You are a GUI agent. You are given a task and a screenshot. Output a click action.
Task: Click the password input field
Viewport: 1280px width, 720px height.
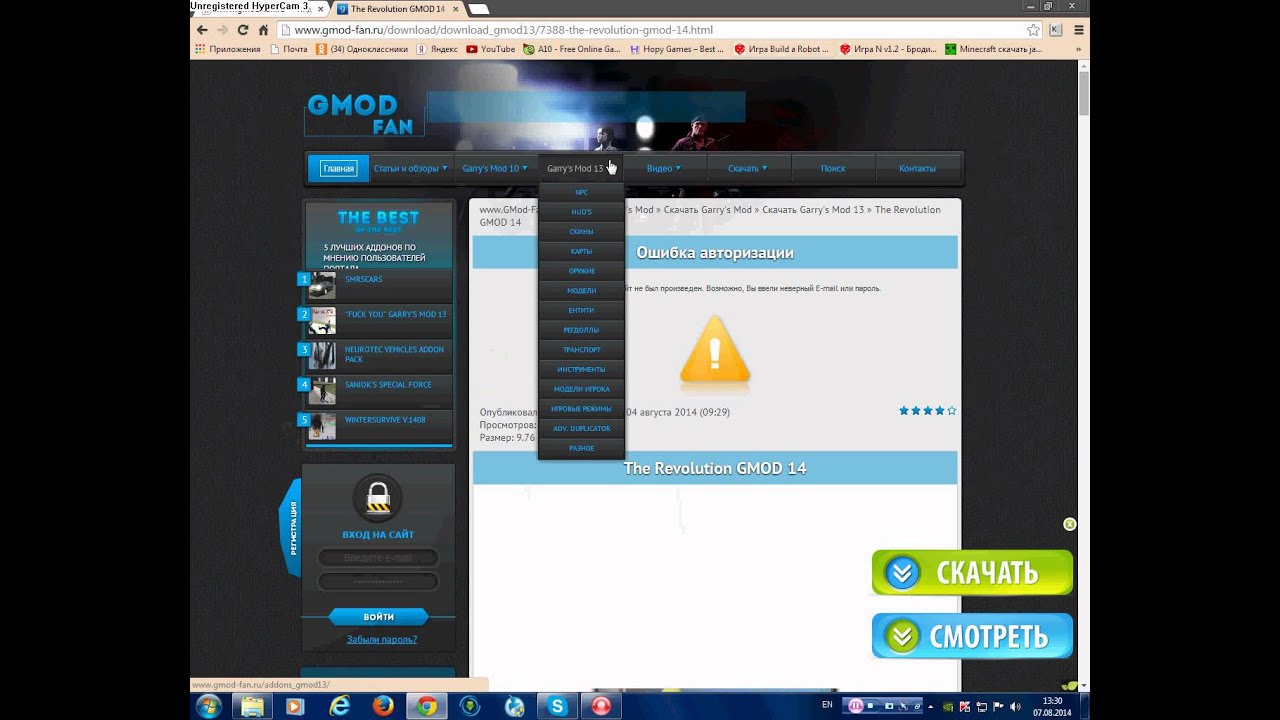click(x=378, y=581)
